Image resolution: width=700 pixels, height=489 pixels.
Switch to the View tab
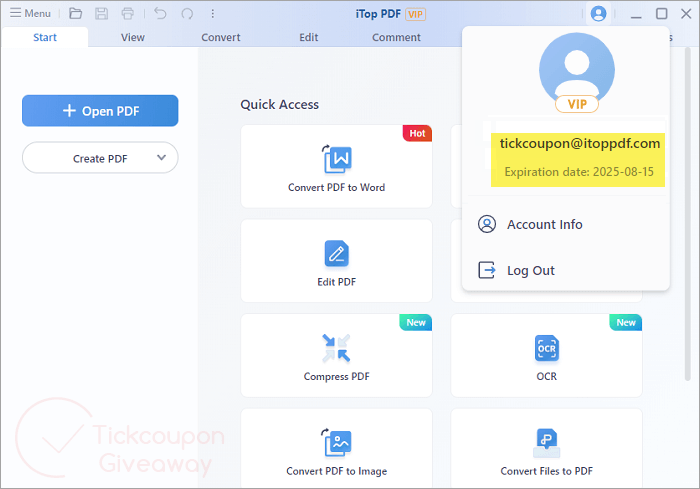[133, 38]
